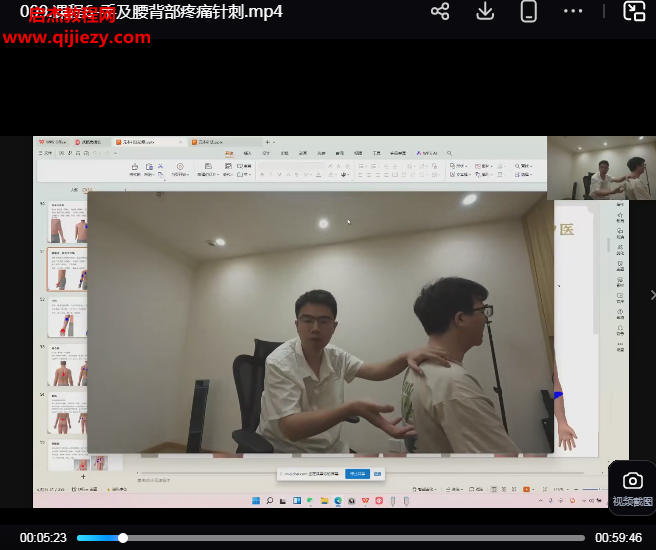Open the 插入 Insert ribbon tab

click(248, 153)
